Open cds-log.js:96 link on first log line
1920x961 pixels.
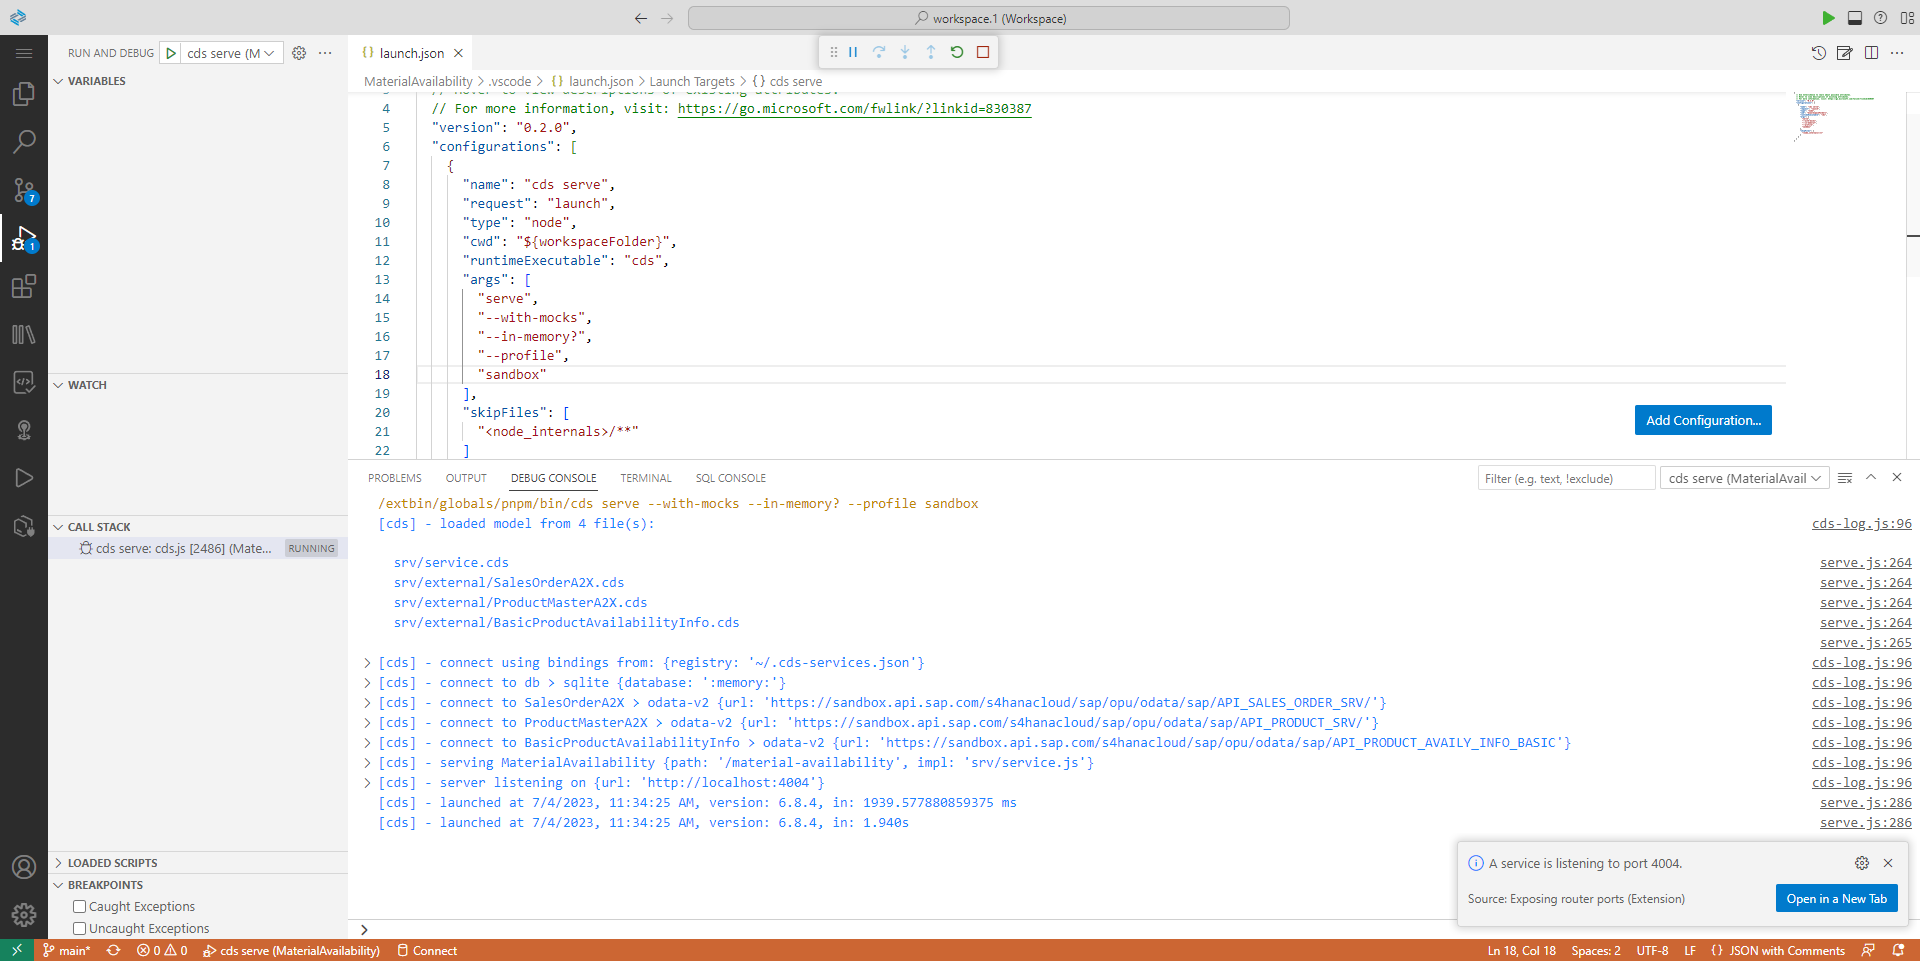[1861, 523]
